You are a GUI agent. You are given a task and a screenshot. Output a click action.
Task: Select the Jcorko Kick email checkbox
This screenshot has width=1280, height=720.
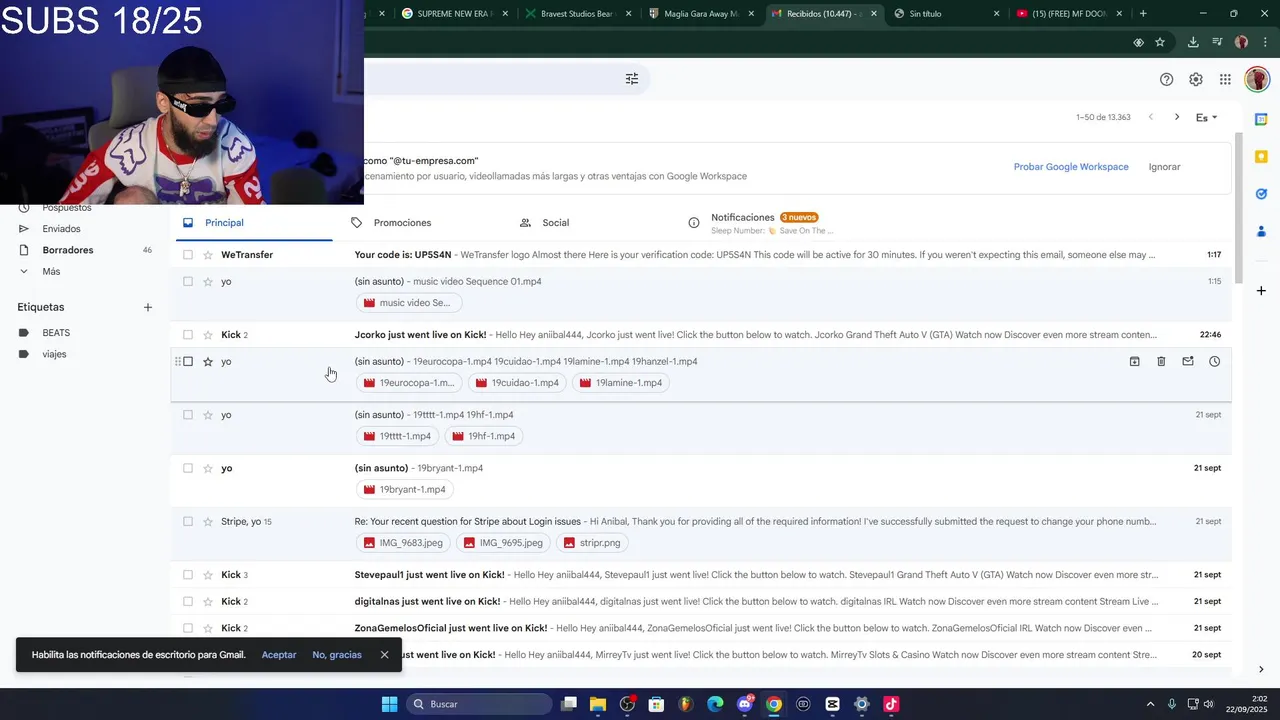(x=188, y=335)
